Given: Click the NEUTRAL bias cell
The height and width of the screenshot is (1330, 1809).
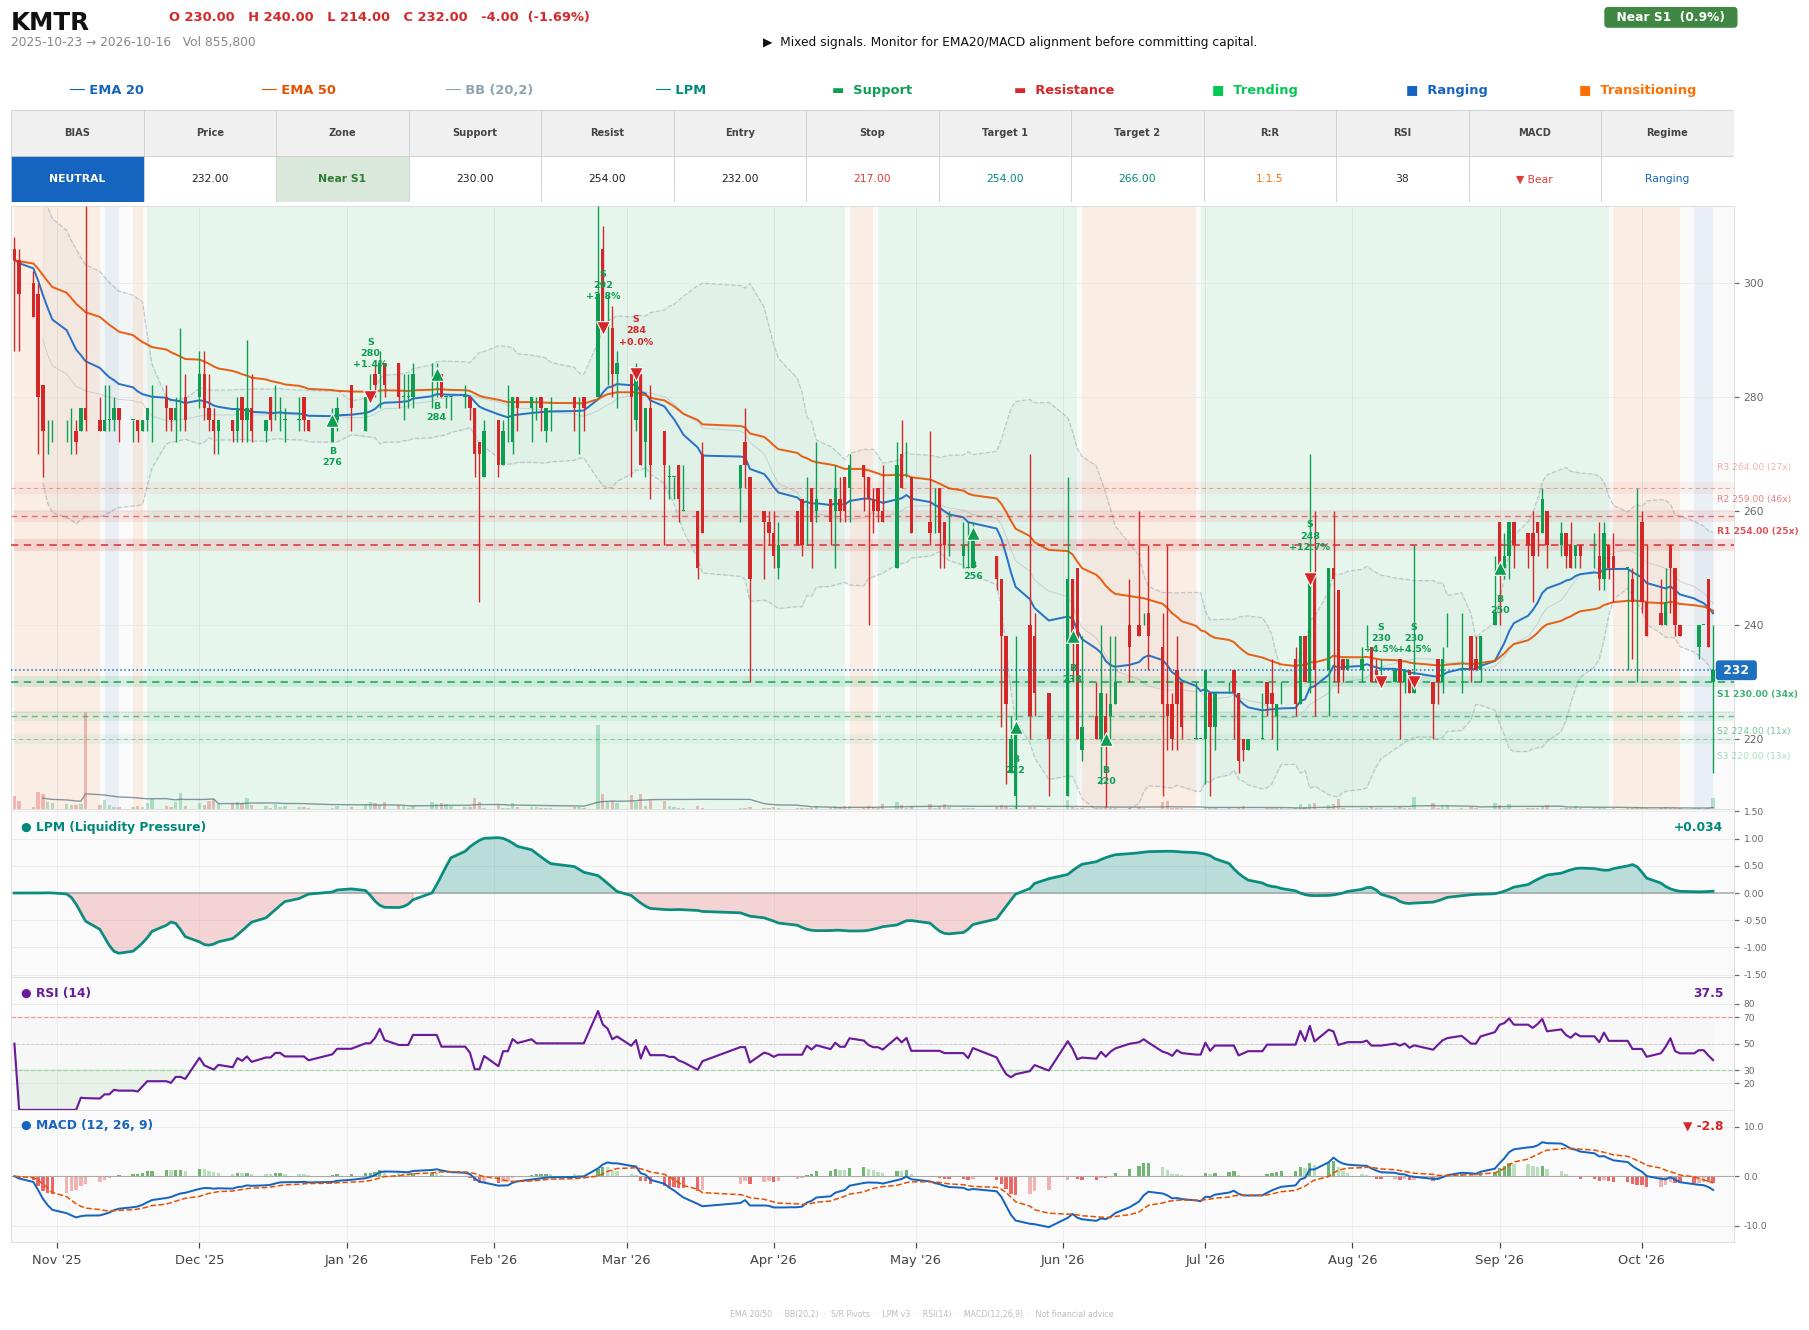Looking at the screenshot, I should (x=77, y=179).
